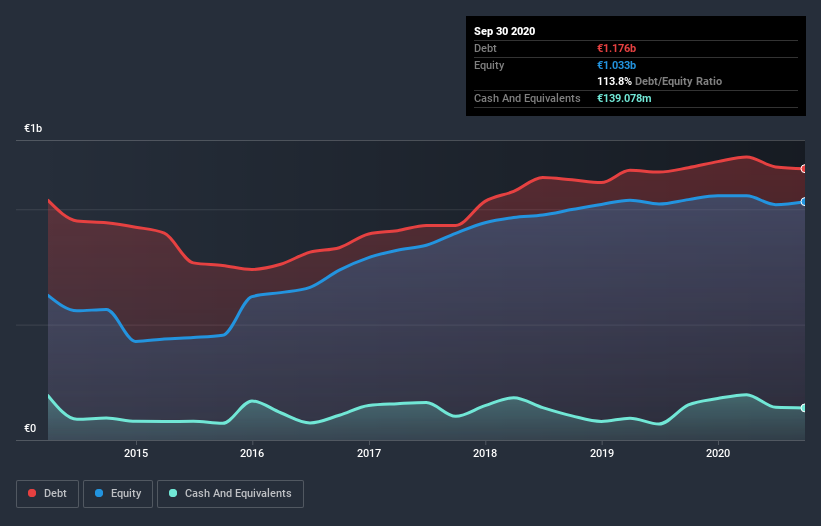Image resolution: width=821 pixels, height=526 pixels.
Task: Select the 2015 x-axis label
Action: coord(136,453)
